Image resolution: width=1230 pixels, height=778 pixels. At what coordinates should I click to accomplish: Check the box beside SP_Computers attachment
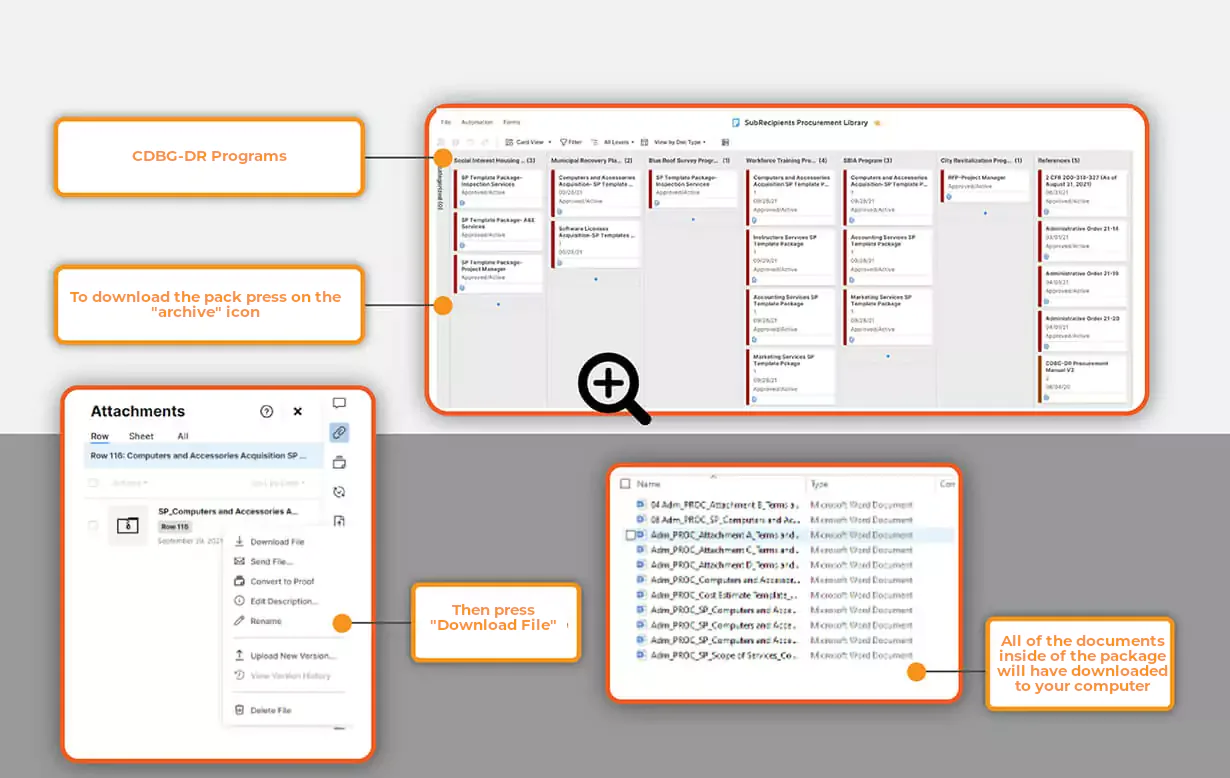point(93,525)
